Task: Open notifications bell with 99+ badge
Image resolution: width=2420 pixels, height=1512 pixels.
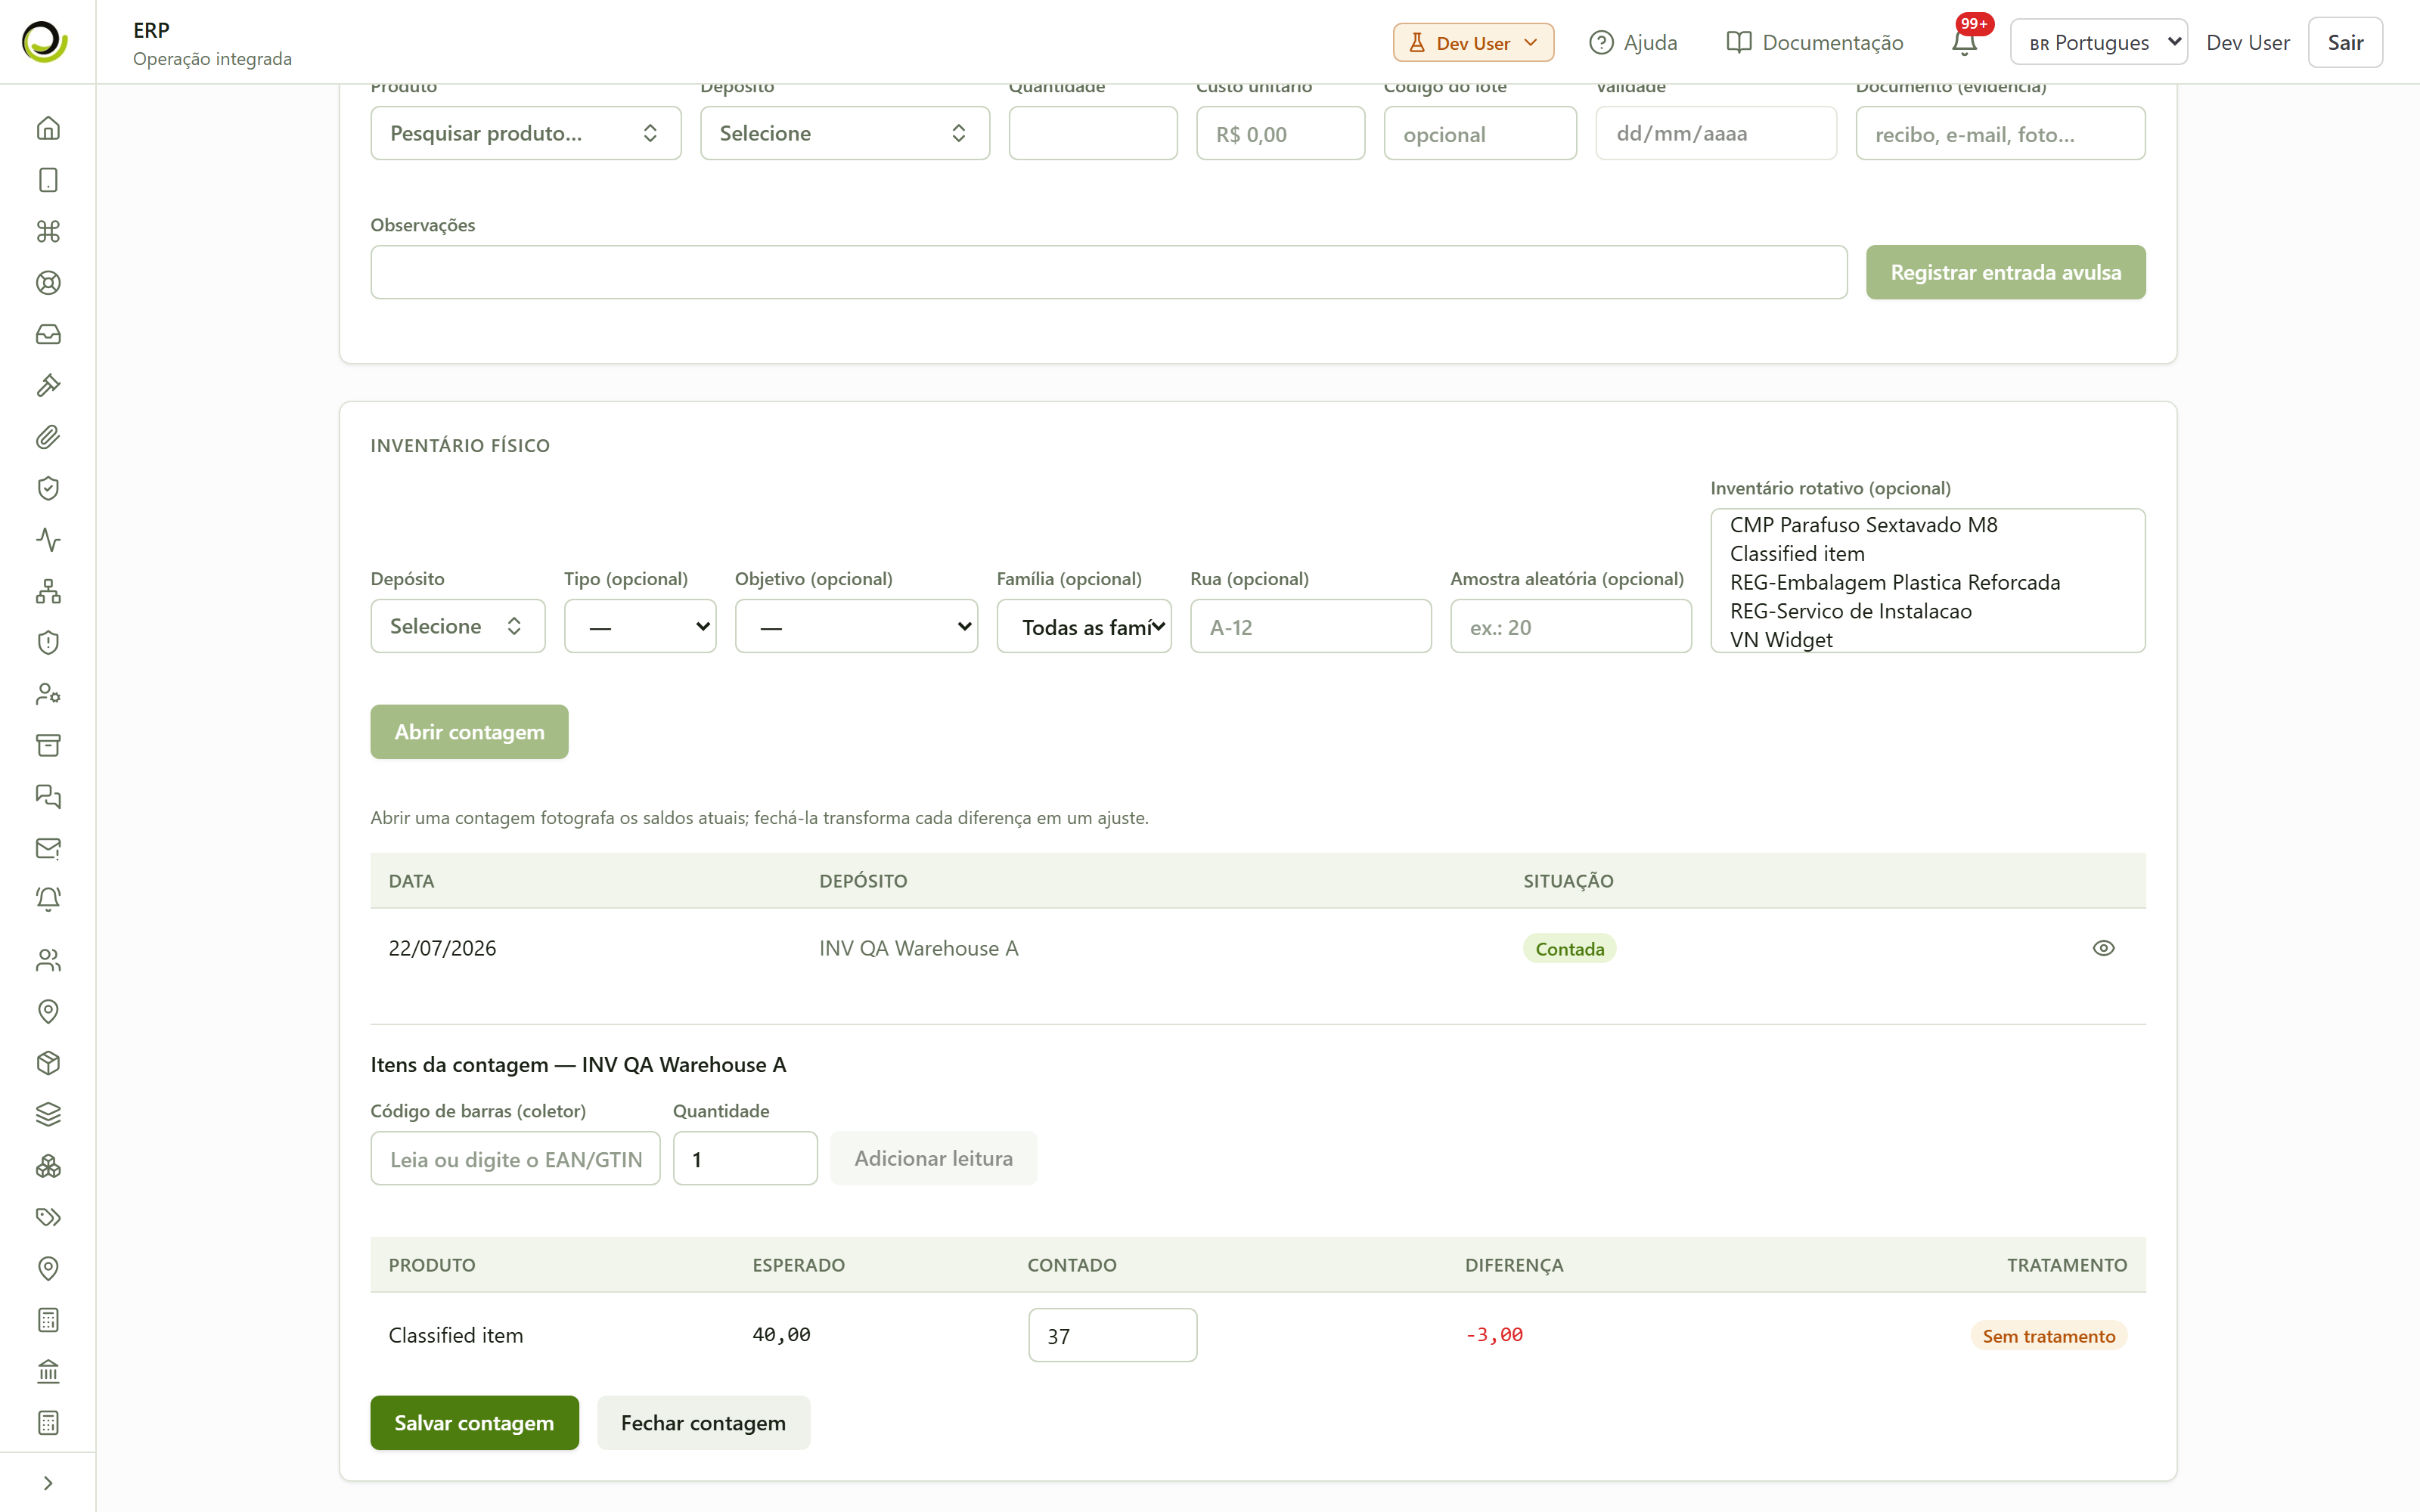Action: (1965, 42)
